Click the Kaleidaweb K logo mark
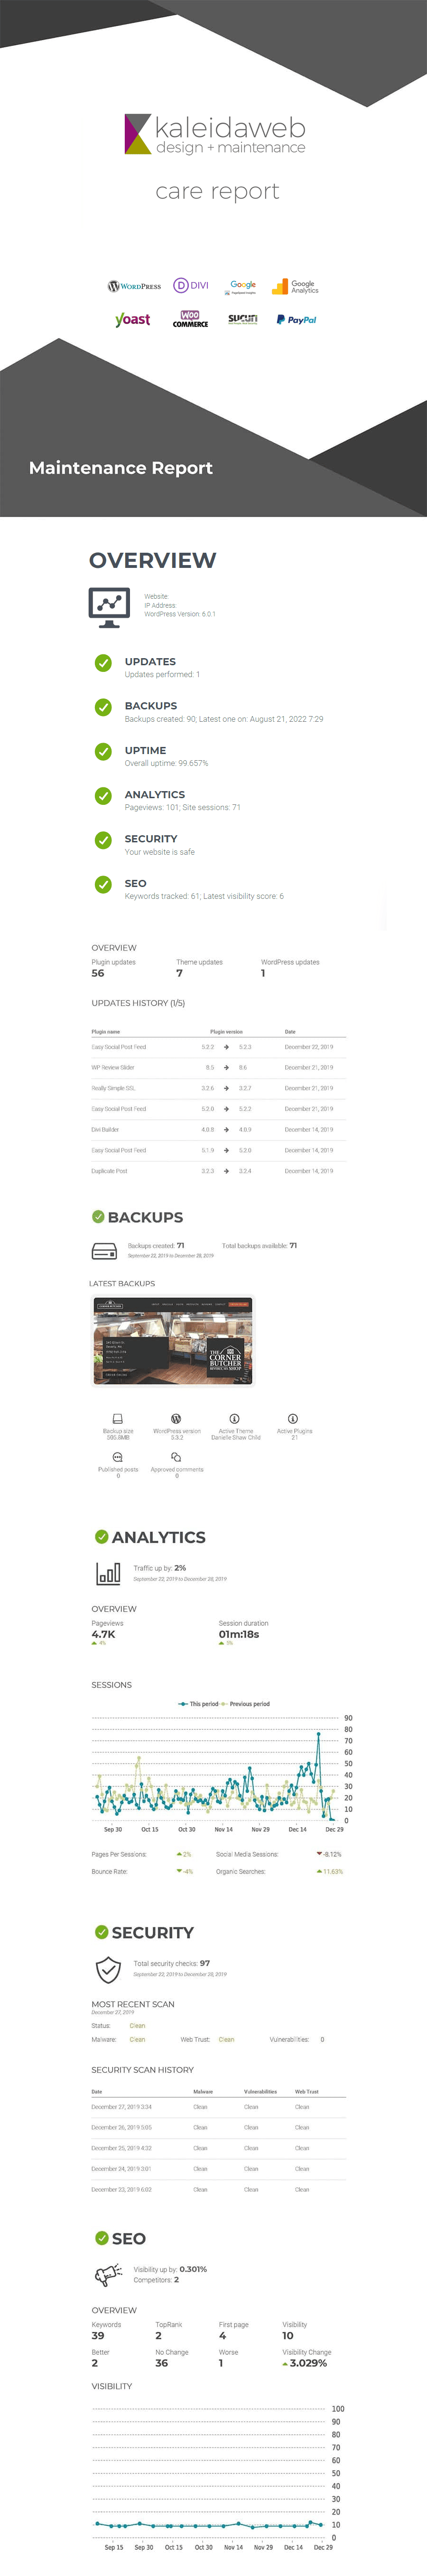 click(x=137, y=134)
